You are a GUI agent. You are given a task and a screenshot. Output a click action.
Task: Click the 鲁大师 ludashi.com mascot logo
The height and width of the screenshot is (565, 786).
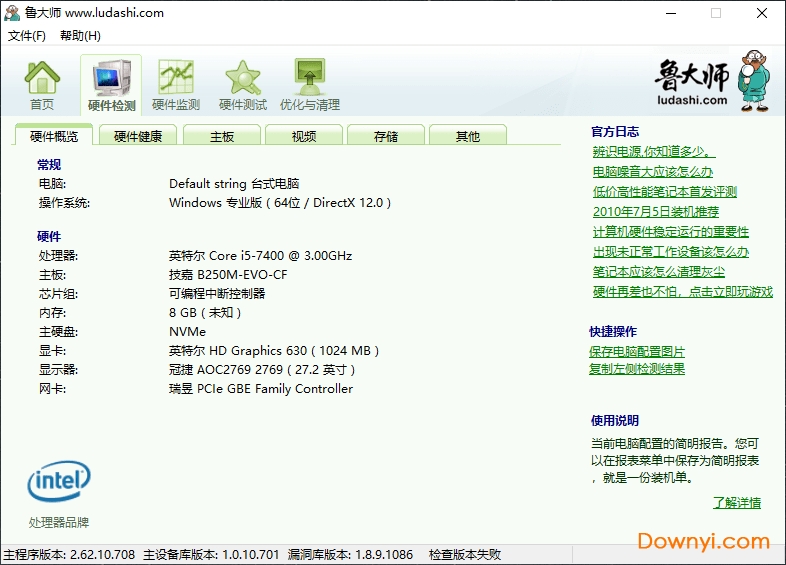(x=712, y=81)
